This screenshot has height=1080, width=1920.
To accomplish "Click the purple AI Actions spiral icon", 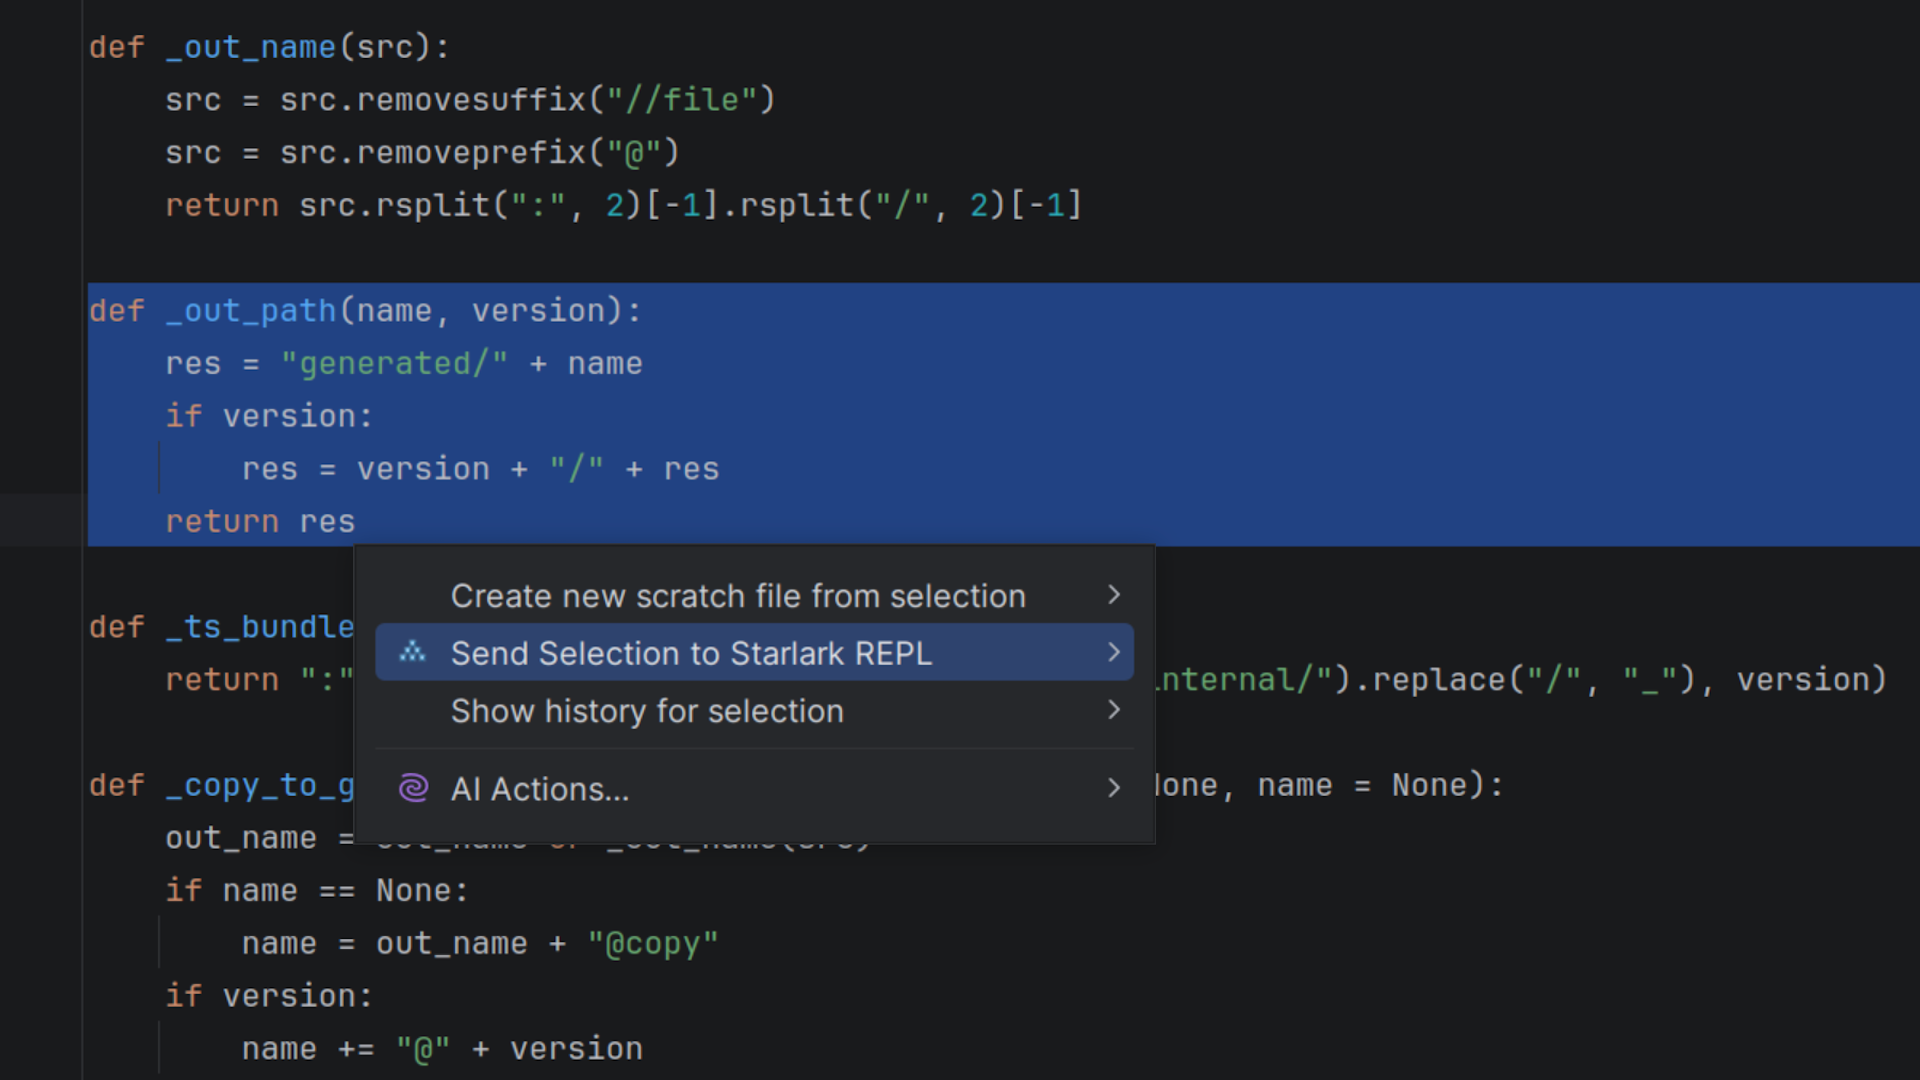I will click(x=413, y=788).
